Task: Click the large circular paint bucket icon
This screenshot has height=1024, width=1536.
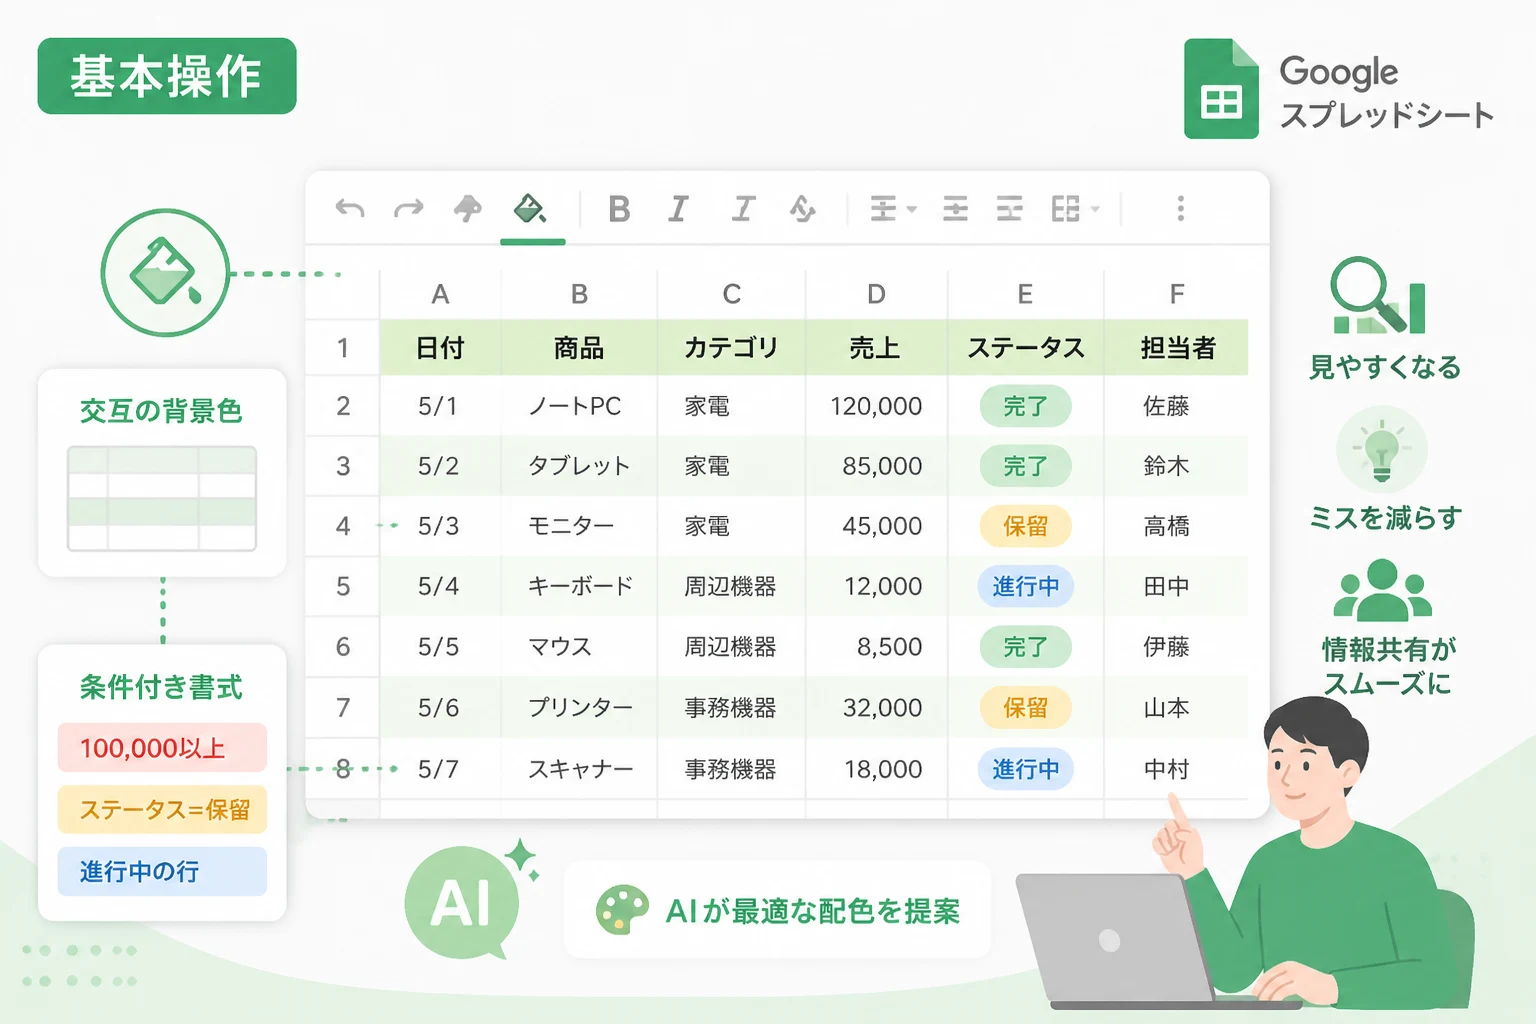Action: [165, 273]
